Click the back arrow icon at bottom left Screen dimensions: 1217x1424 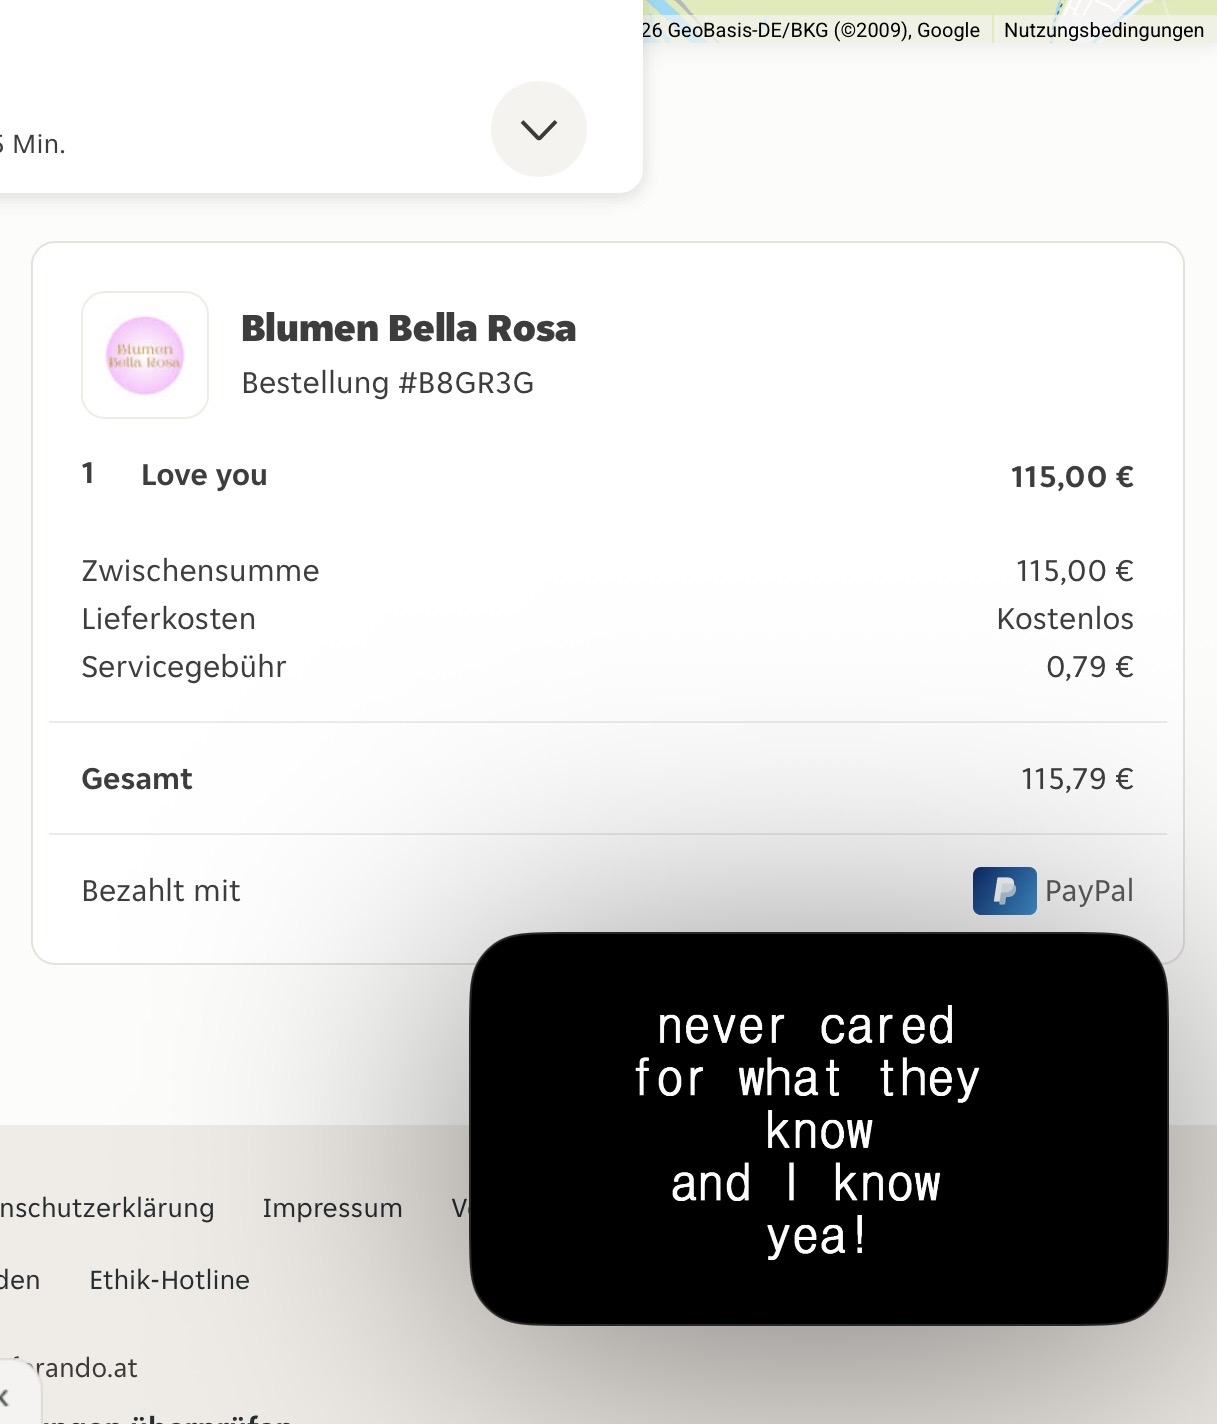tap(6, 1397)
